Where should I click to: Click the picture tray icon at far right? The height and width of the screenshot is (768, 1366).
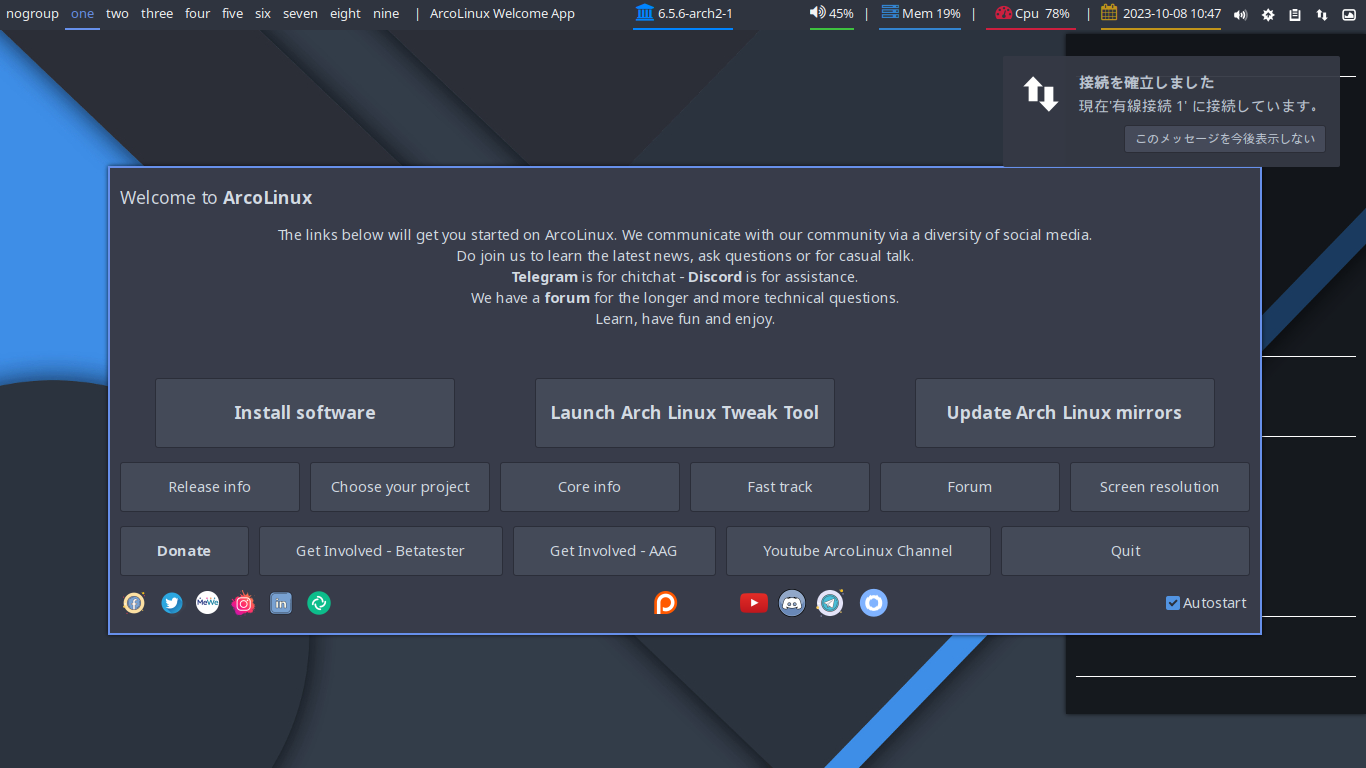[1348, 14]
